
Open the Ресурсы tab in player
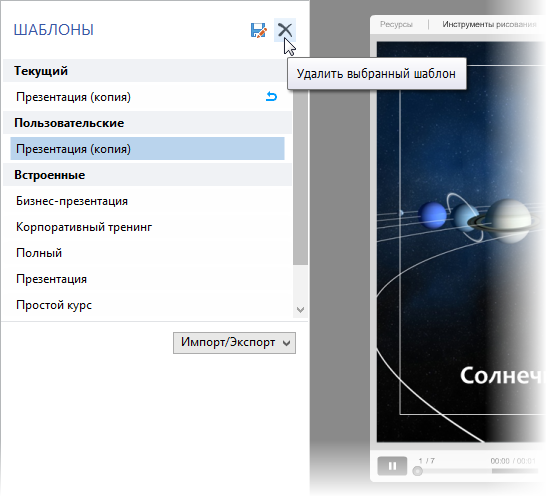(396, 24)
